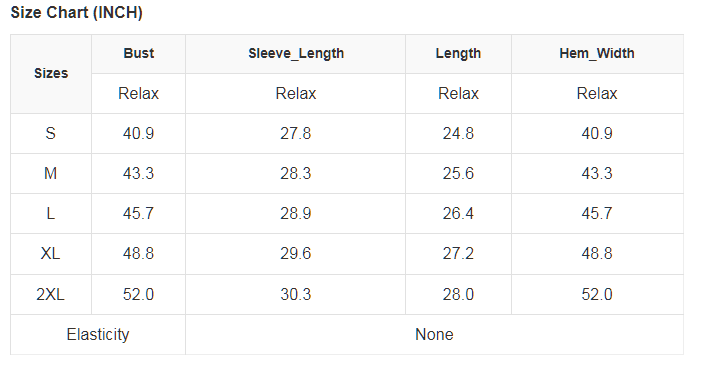Click the Relax subheader under Hem_Width
The width and height of the screenshot is (707, 365).
point(597,93)
